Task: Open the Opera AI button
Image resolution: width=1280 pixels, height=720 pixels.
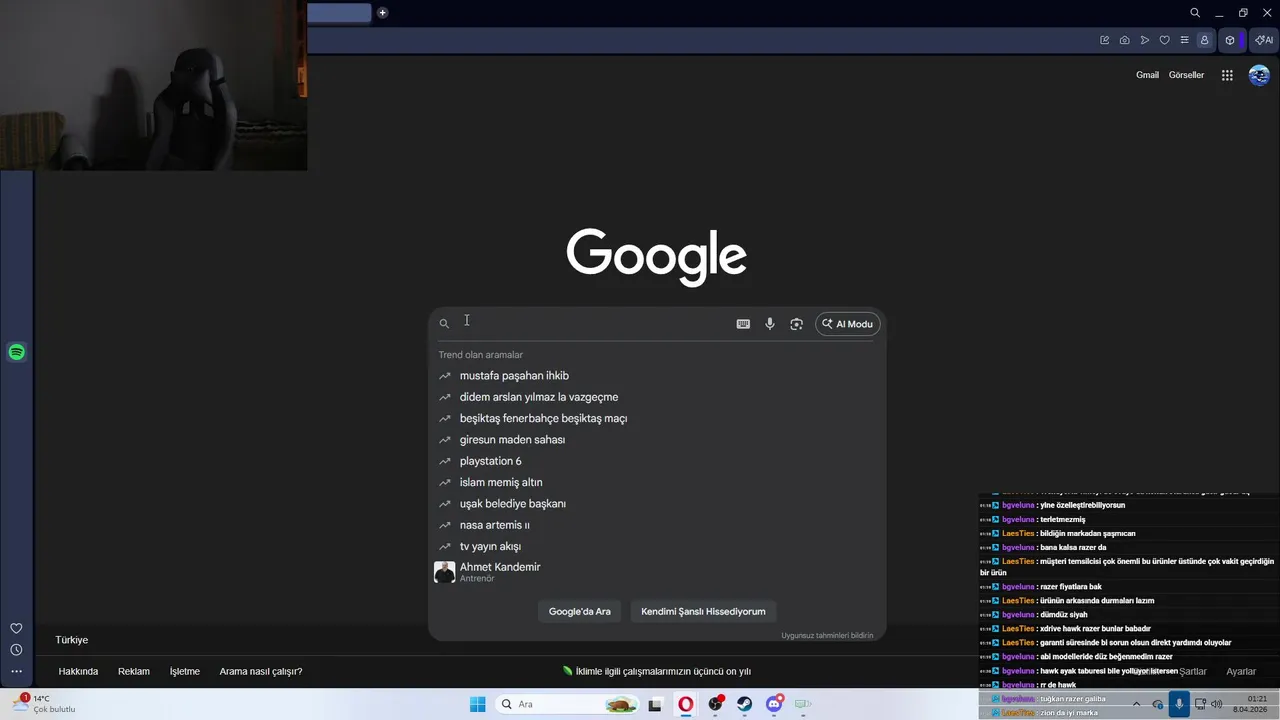Action: click(x=1264, y=40)
